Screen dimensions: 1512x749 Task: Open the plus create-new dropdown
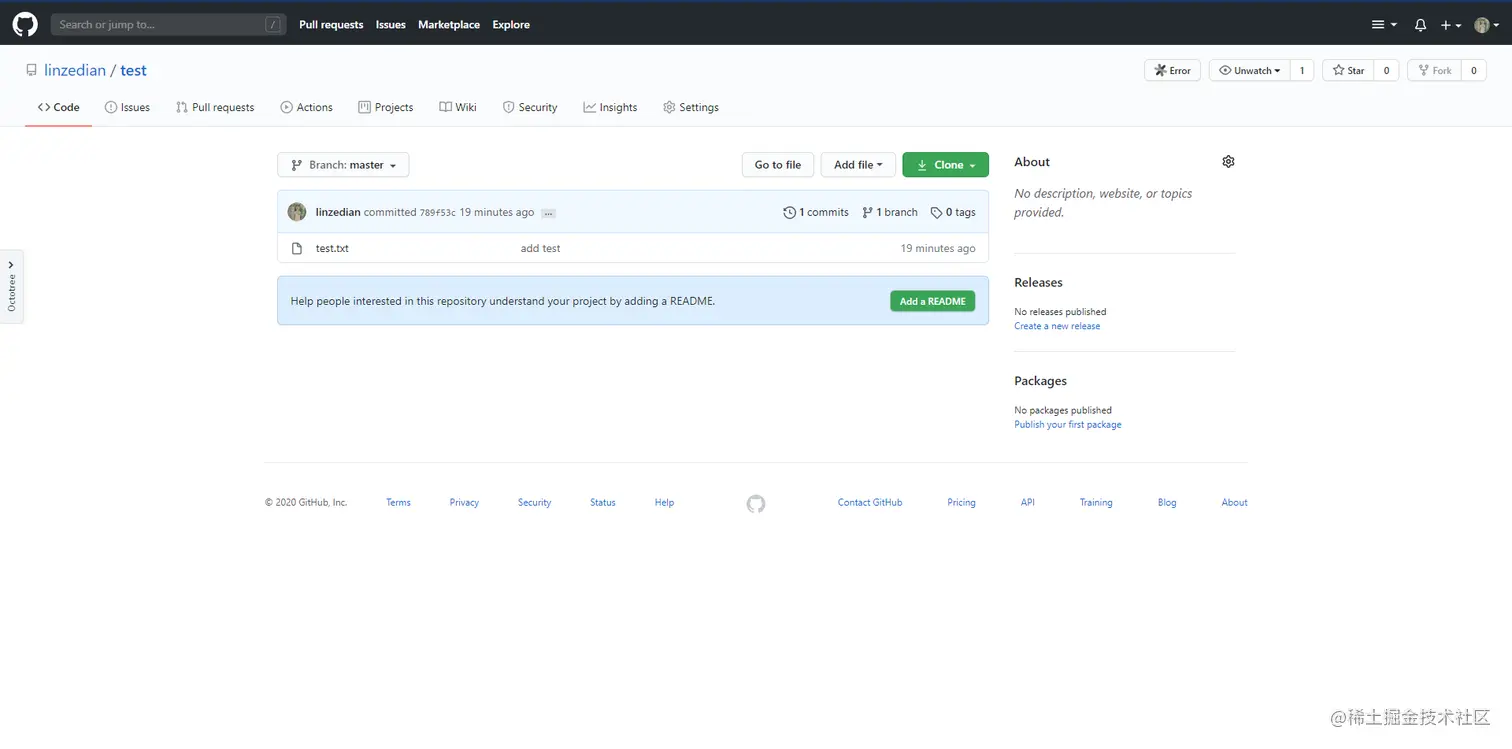pyautogui.click(x=1451, y=25)
